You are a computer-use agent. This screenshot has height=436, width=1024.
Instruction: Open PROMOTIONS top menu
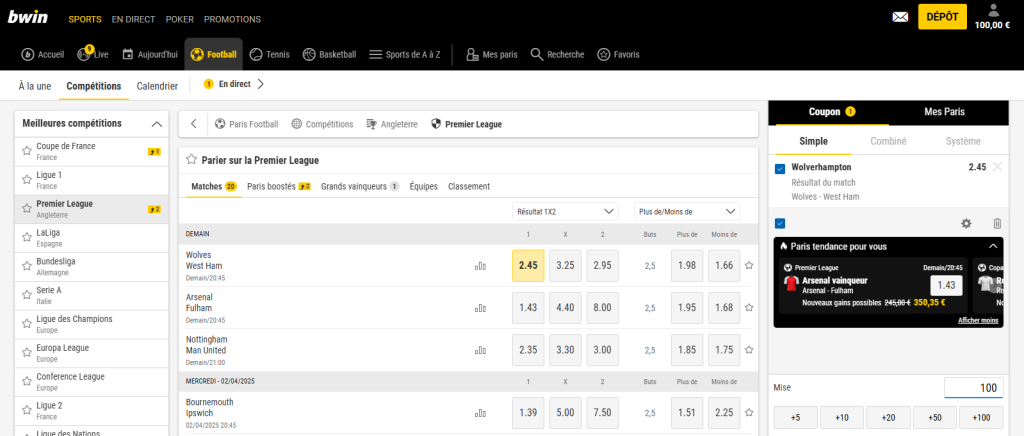(x=232, y=19)
